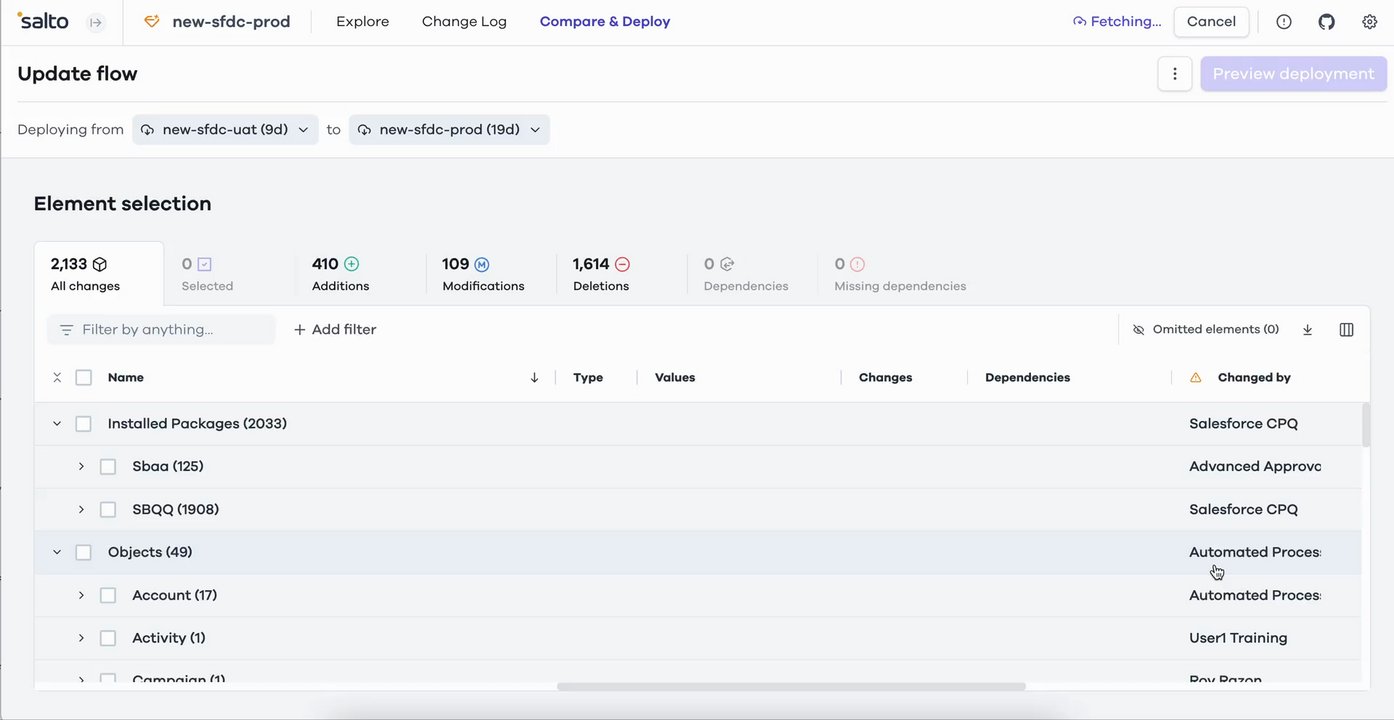The width and height of the screenshot is (1394, 720).
Task: Open the three-dot more options menu
Action: point(1175,74)
